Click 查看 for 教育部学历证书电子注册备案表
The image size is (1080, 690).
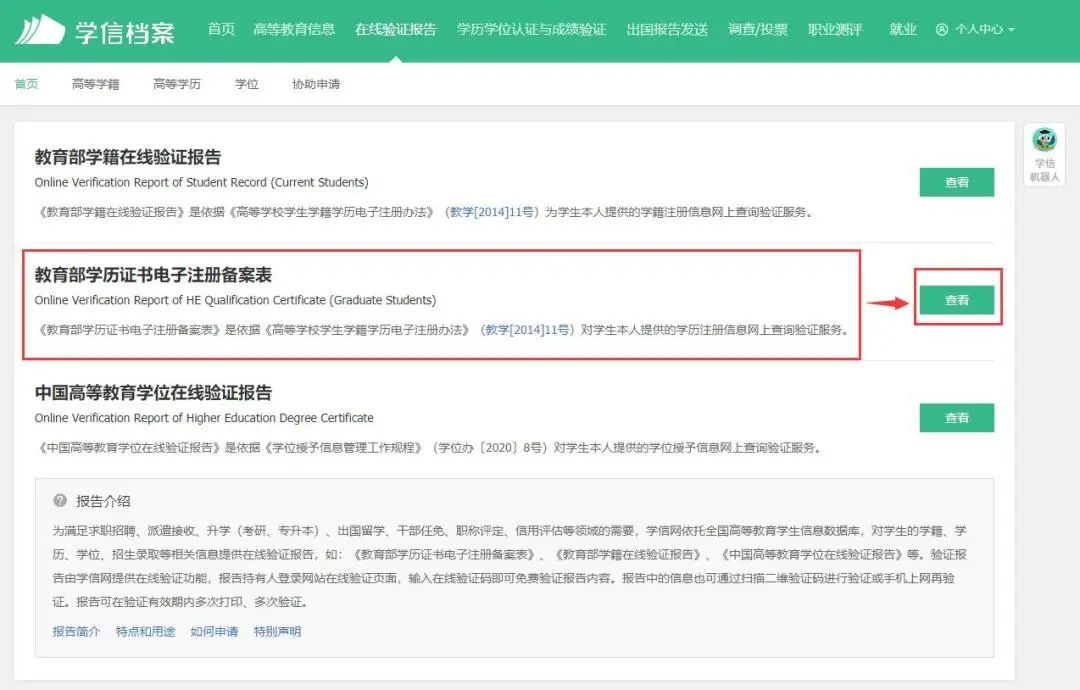957,300
